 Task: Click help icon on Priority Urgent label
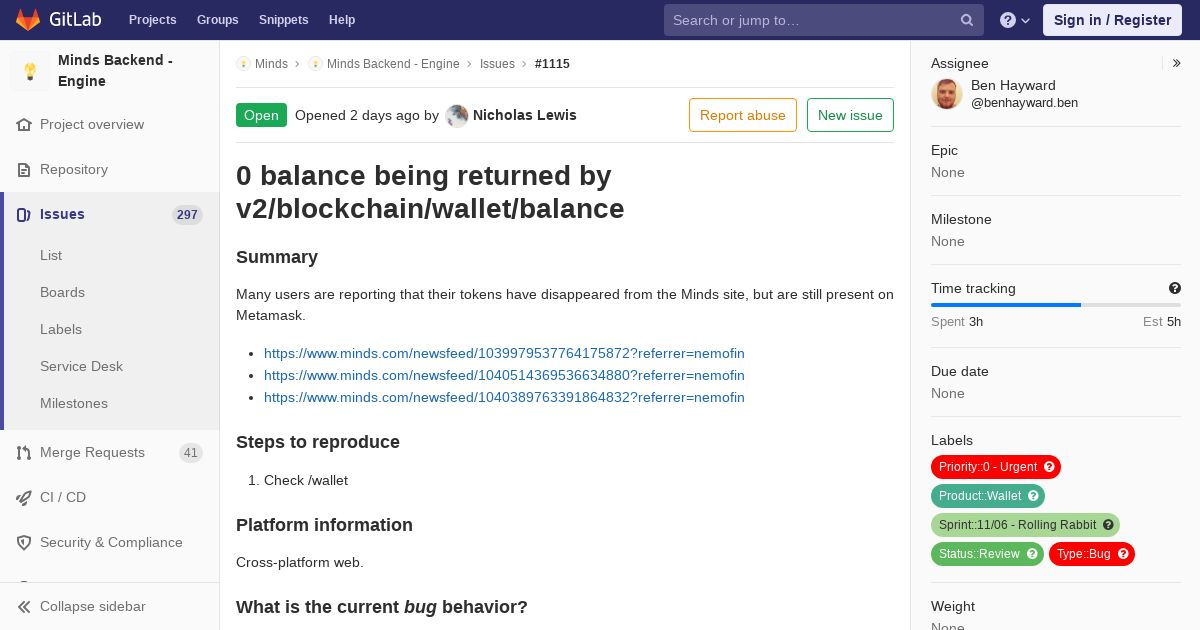click(1049, 467)
